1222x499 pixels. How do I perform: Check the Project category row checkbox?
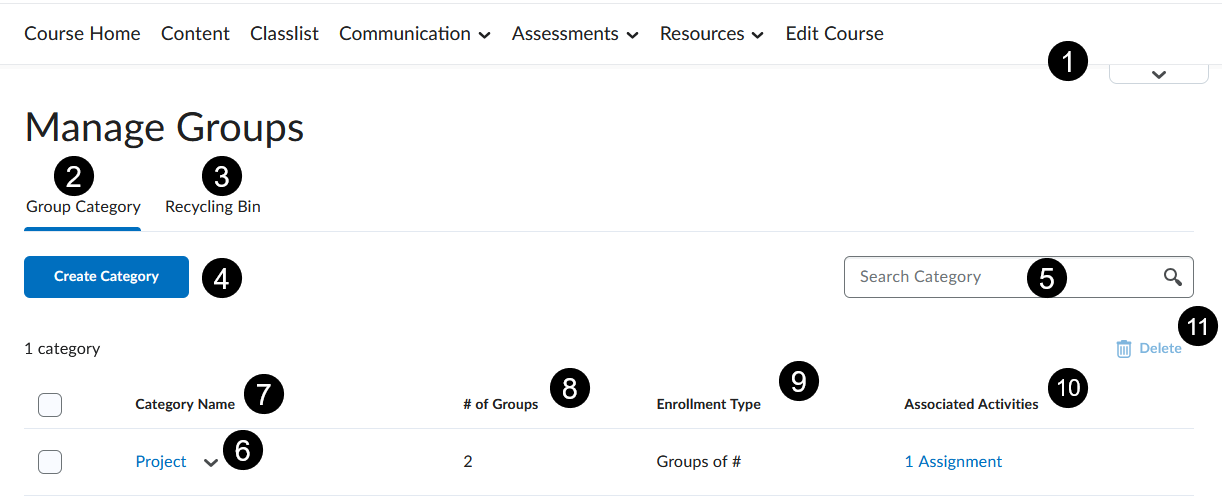(50, 462)
